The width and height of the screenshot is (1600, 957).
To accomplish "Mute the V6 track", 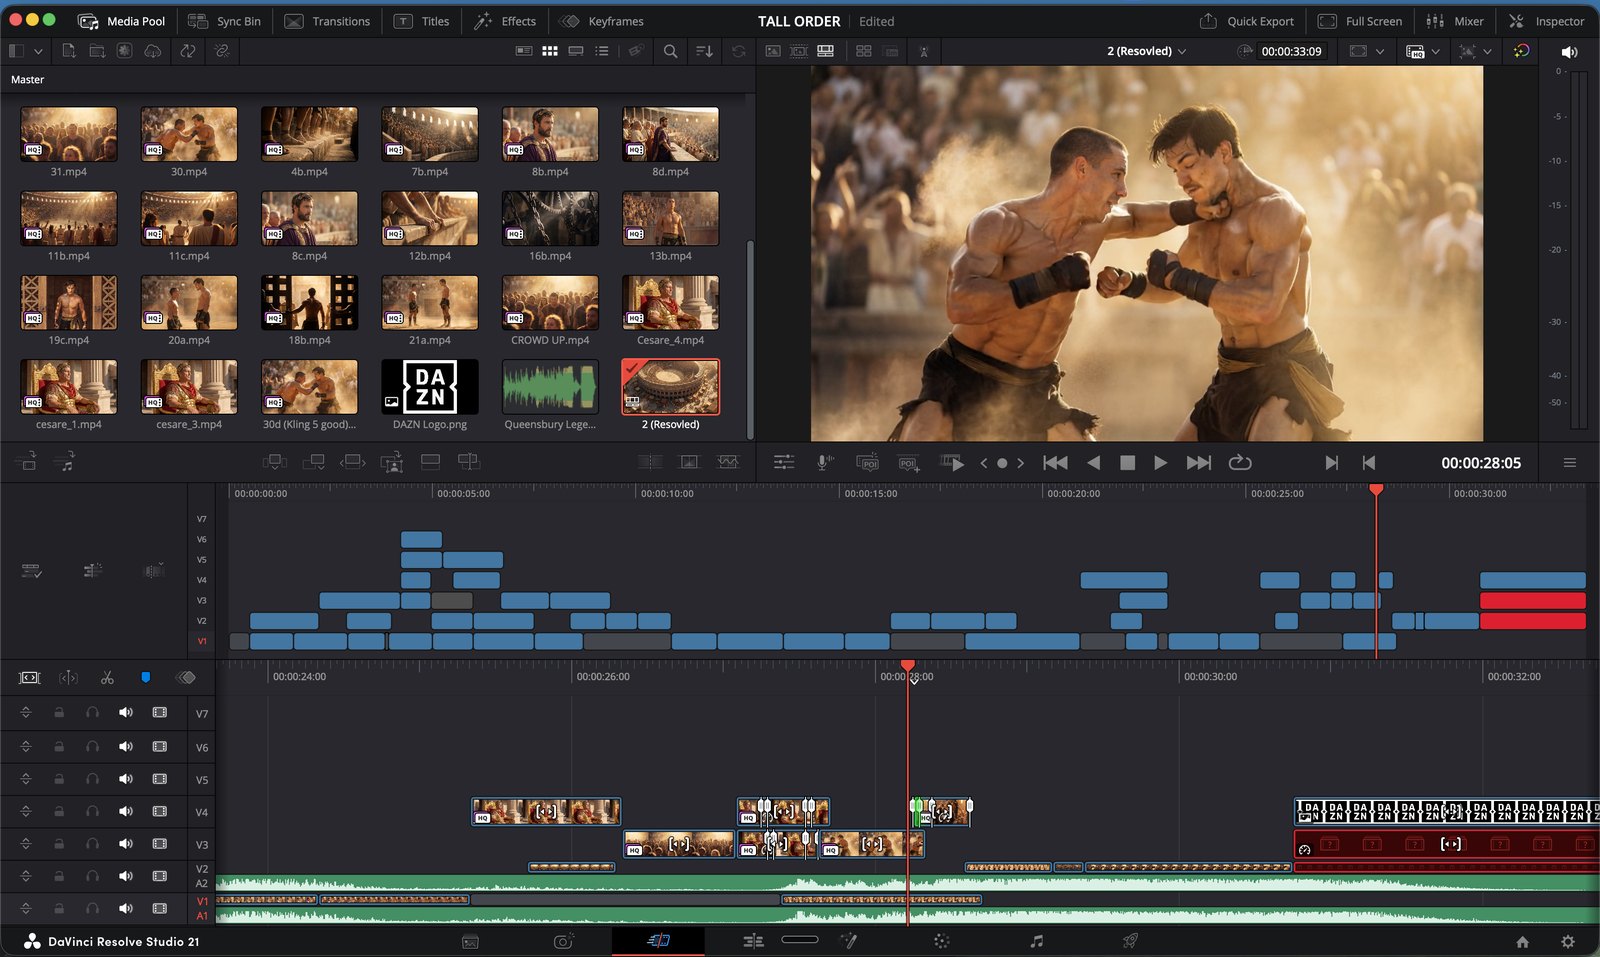I will click(126, 746).
